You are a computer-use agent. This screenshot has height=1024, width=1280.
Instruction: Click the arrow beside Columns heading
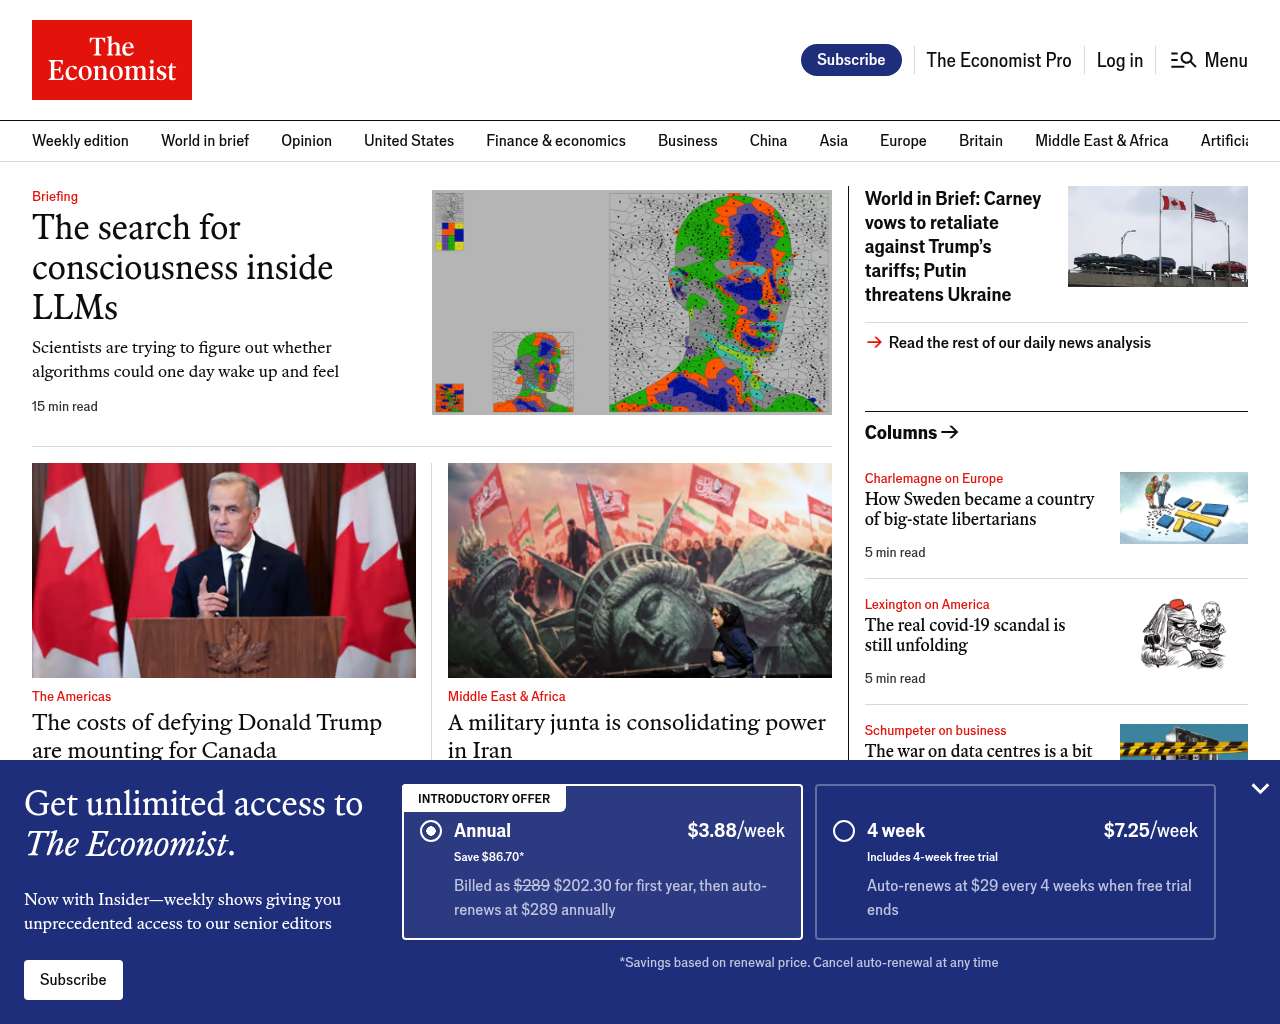click(x=950, y=432)
